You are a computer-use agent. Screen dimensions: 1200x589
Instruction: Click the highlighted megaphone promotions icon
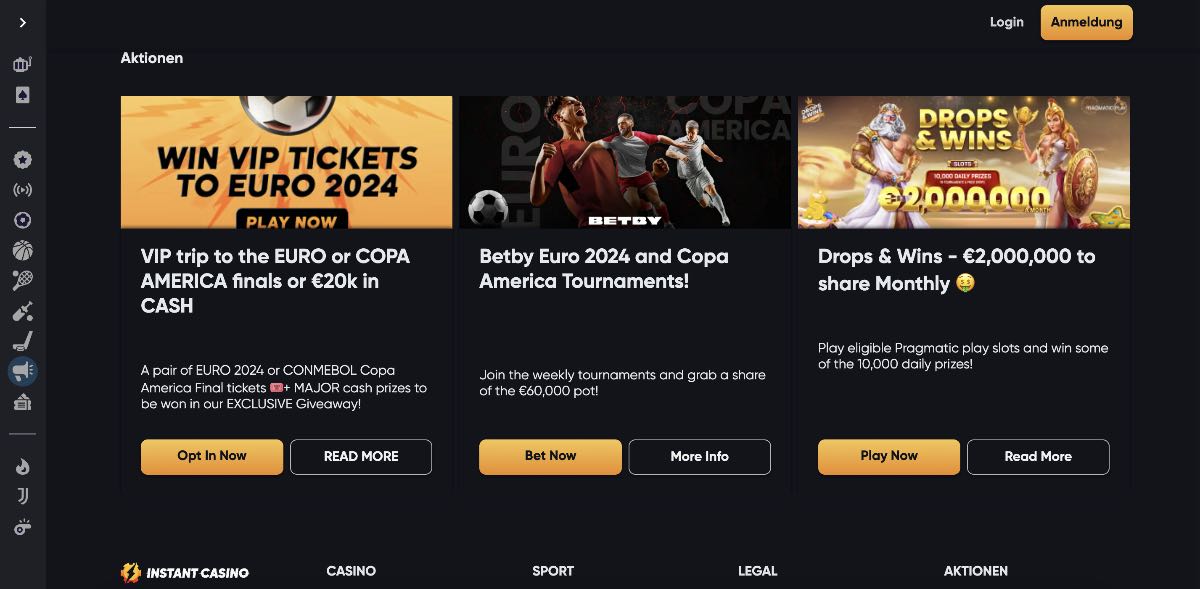[22, 371]
